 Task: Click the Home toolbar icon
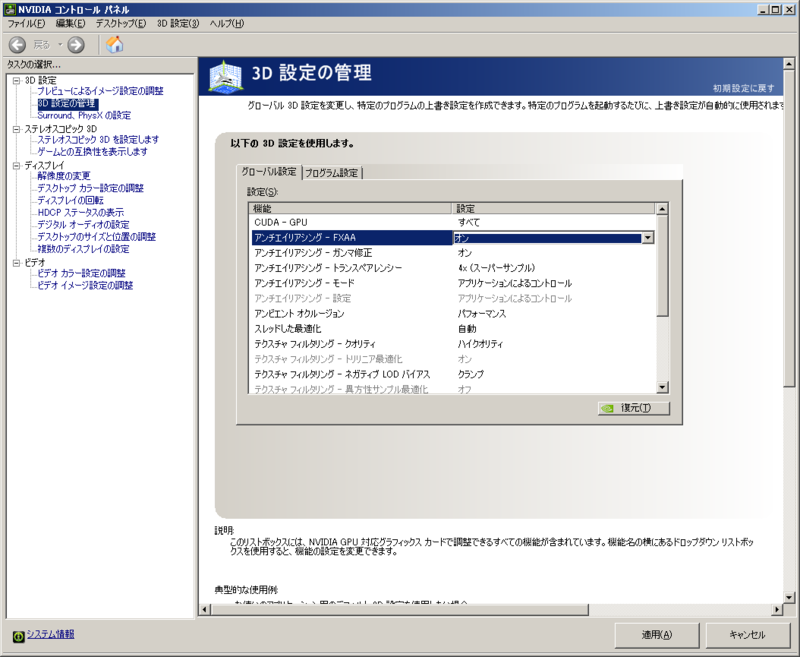(115, 45)
